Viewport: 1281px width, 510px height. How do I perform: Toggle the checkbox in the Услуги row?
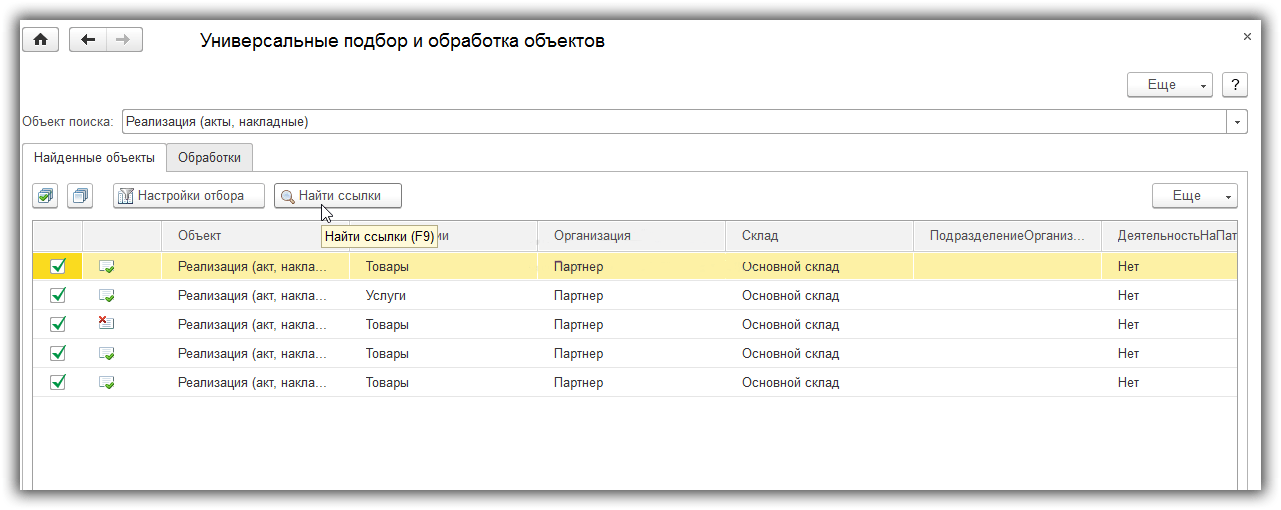58,296
